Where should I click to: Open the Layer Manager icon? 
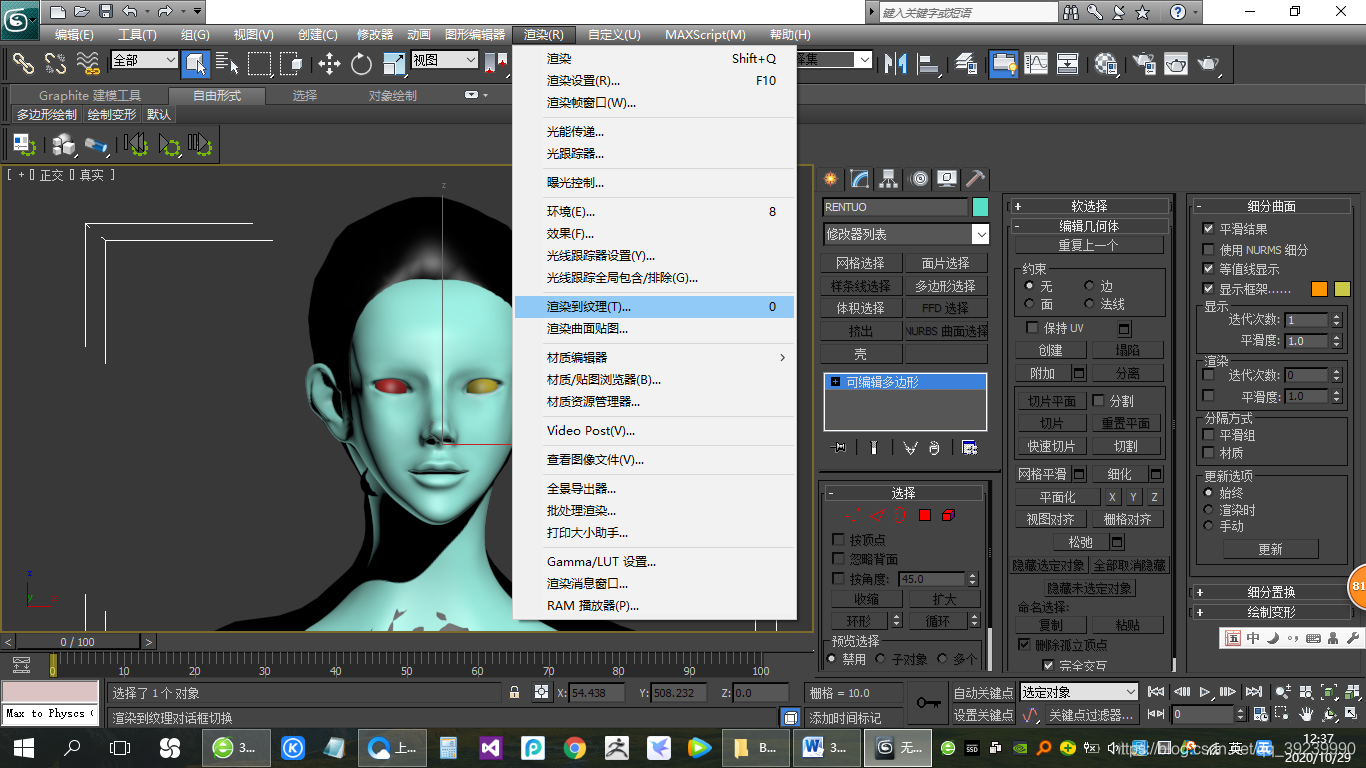click(x=966, y=64)
